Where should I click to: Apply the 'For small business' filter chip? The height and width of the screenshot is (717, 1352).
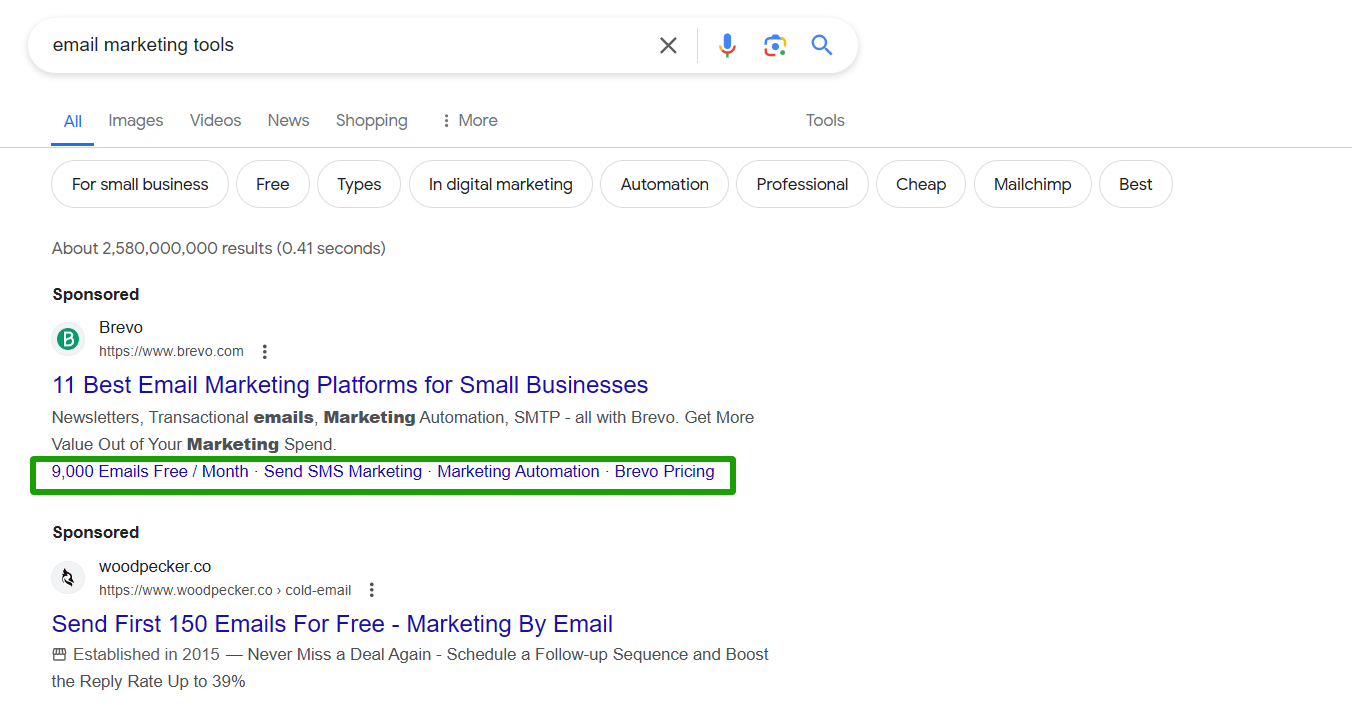point(140,184)
